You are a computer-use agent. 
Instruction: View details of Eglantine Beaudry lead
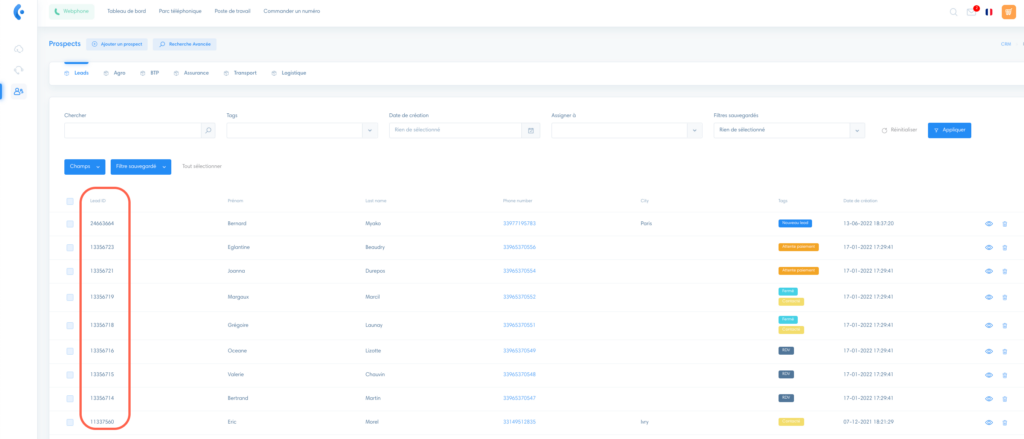[988, 247]
